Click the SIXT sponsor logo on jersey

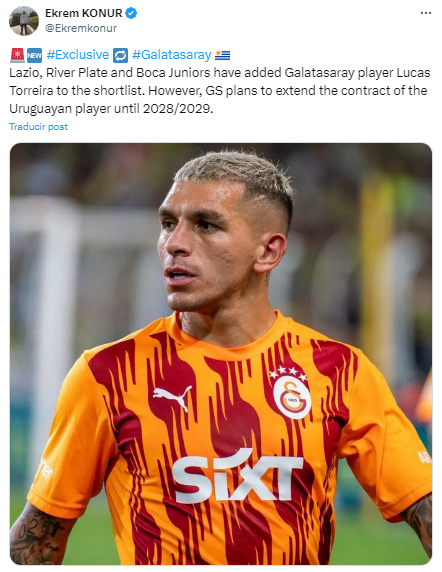coord(237,476)
